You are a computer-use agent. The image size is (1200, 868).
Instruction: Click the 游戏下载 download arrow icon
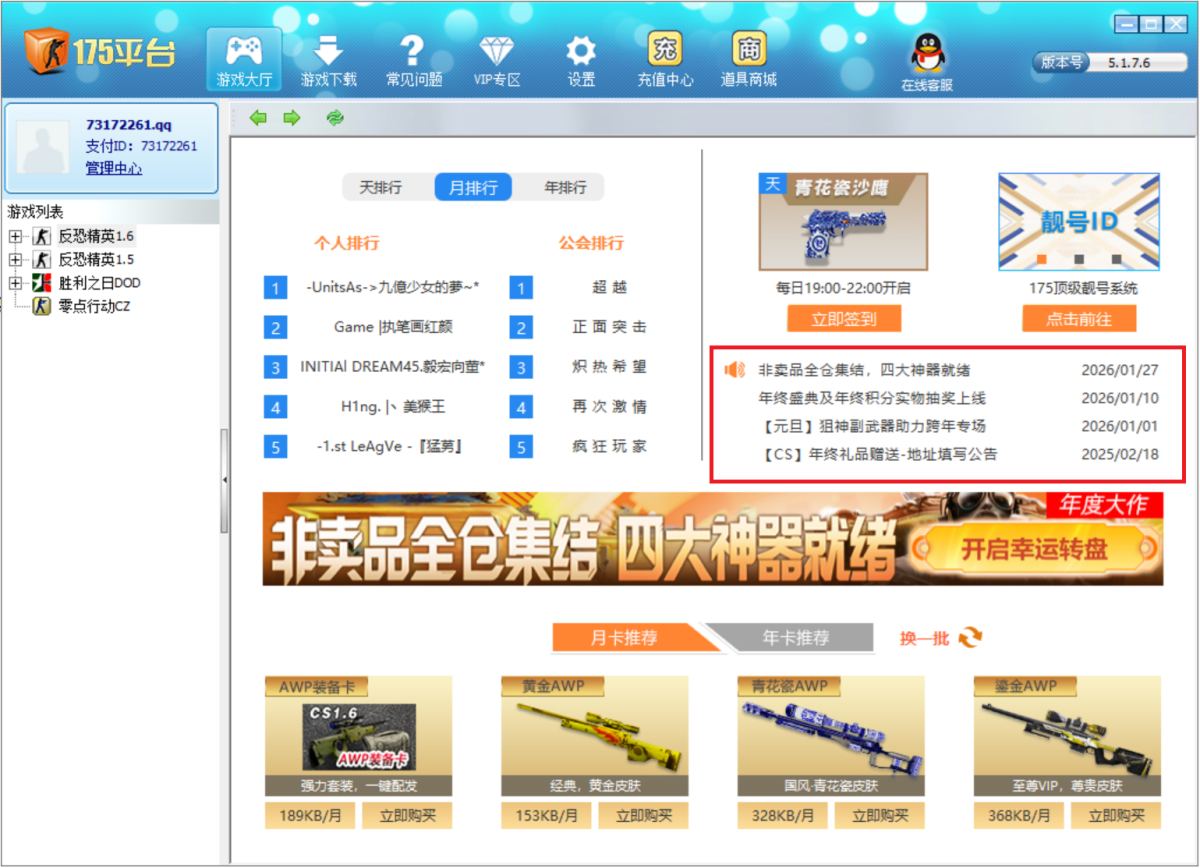click(329, 51)
